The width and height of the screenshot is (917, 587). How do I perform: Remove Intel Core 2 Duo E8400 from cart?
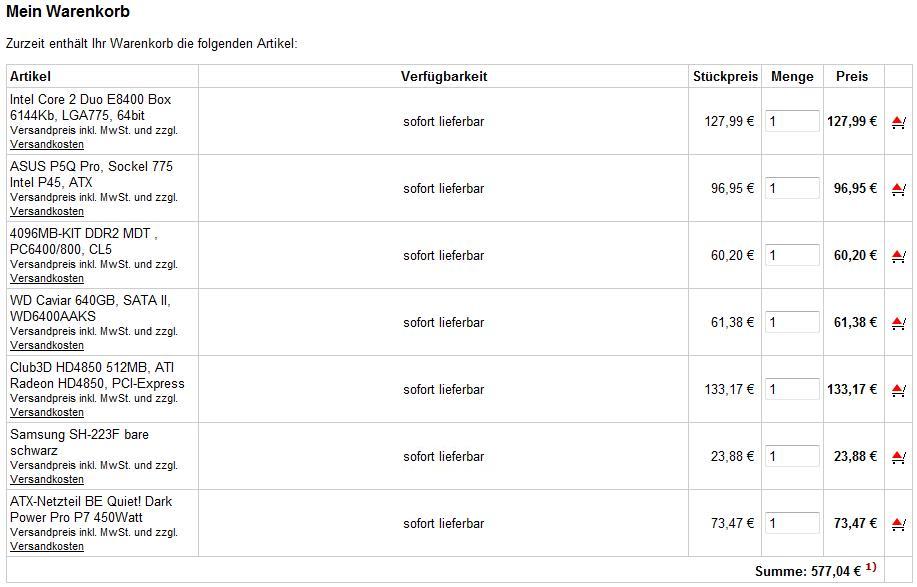(898, 122)
